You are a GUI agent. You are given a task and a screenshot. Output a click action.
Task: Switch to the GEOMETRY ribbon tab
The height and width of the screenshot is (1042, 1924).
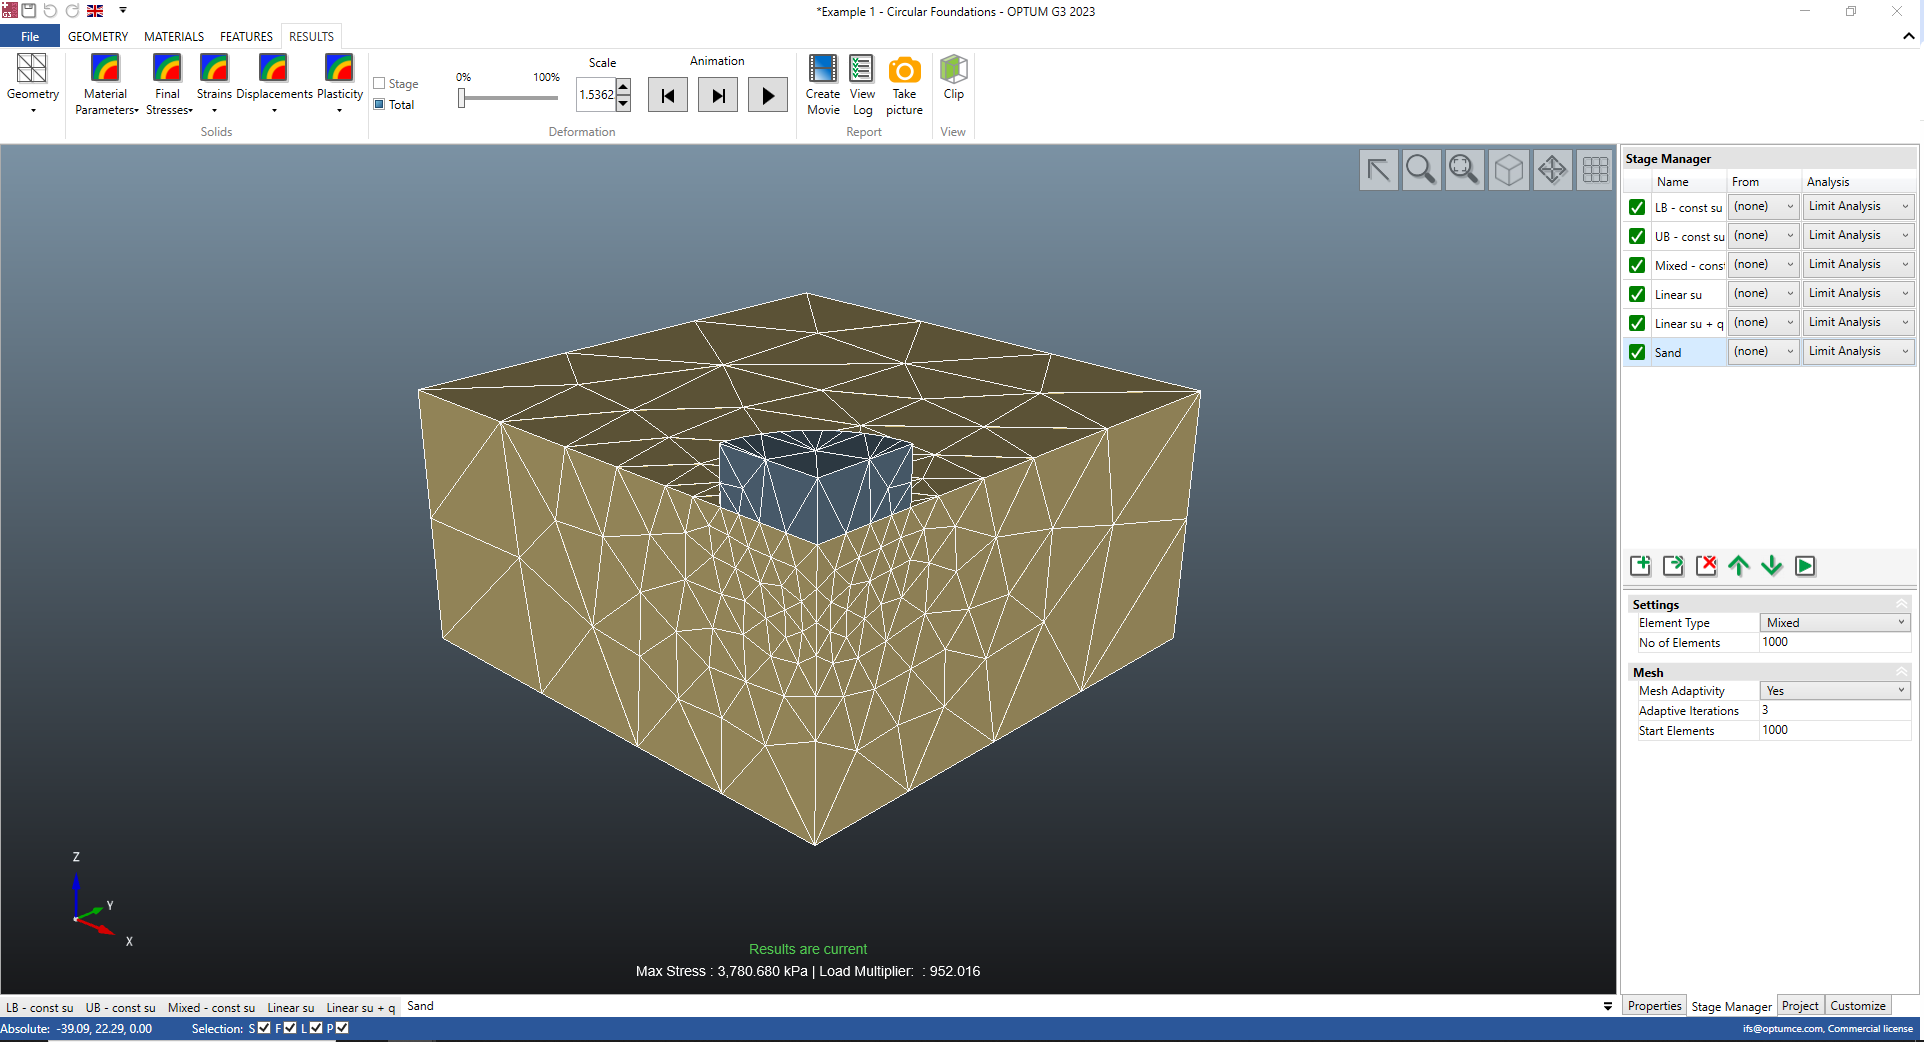[x=98, y=37]
